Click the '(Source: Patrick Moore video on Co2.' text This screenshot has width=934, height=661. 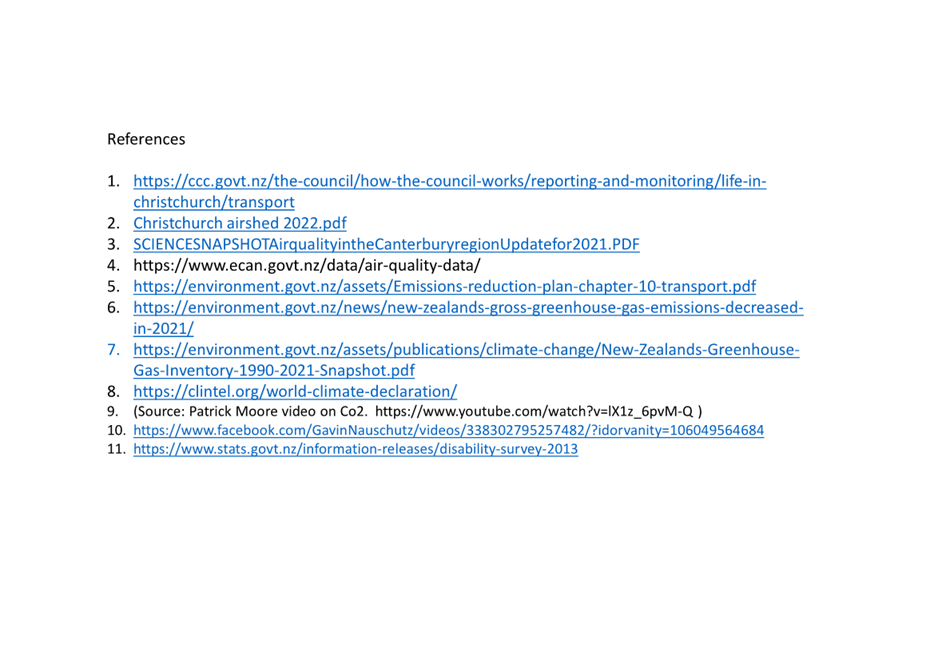(x=251, y=411)
